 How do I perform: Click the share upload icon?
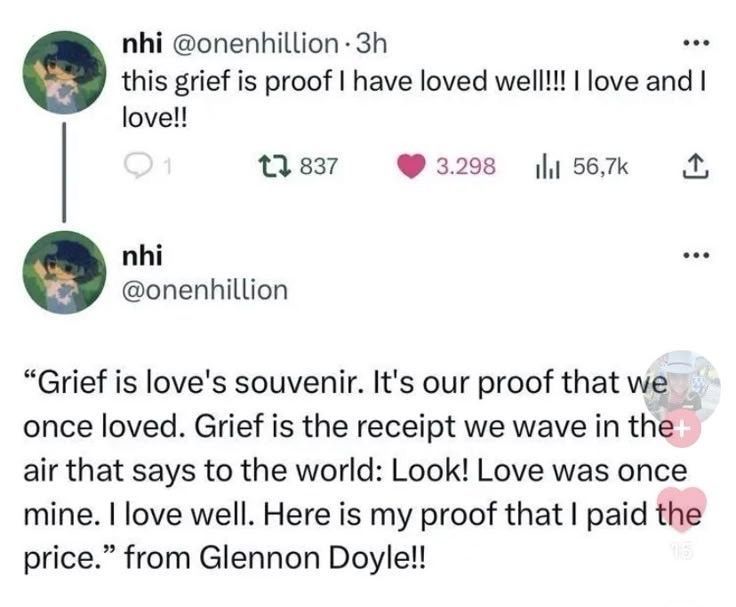691,166
